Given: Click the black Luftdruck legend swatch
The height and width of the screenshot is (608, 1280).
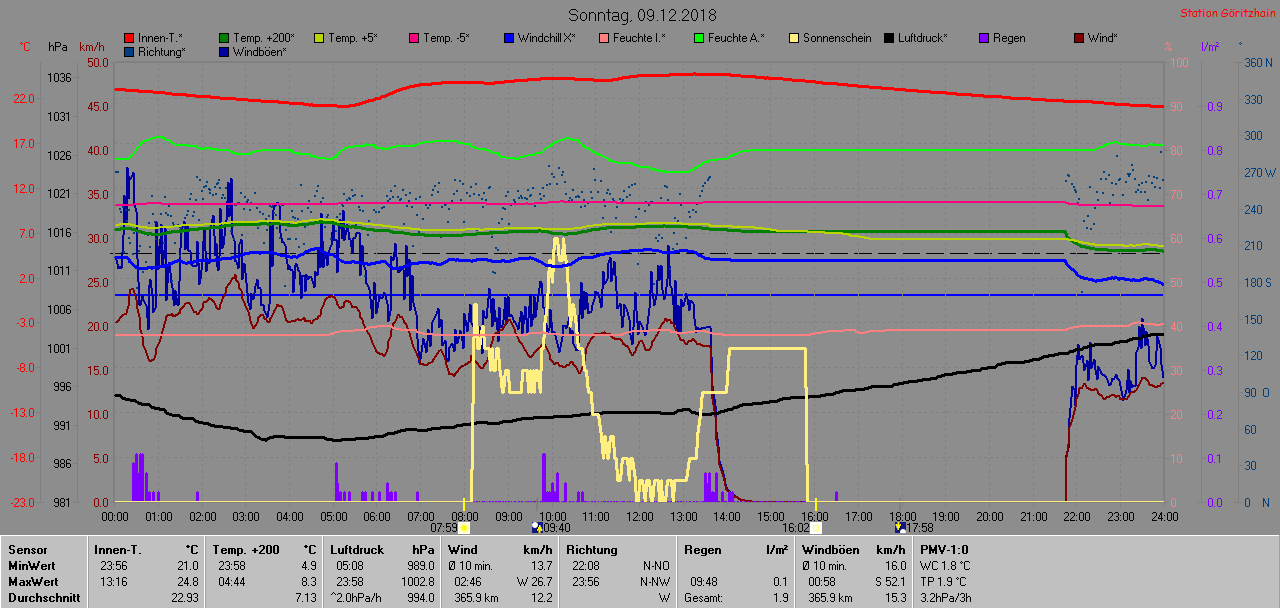Looking at the screenshot, I should pyautogui.click(x=890, y=38).
